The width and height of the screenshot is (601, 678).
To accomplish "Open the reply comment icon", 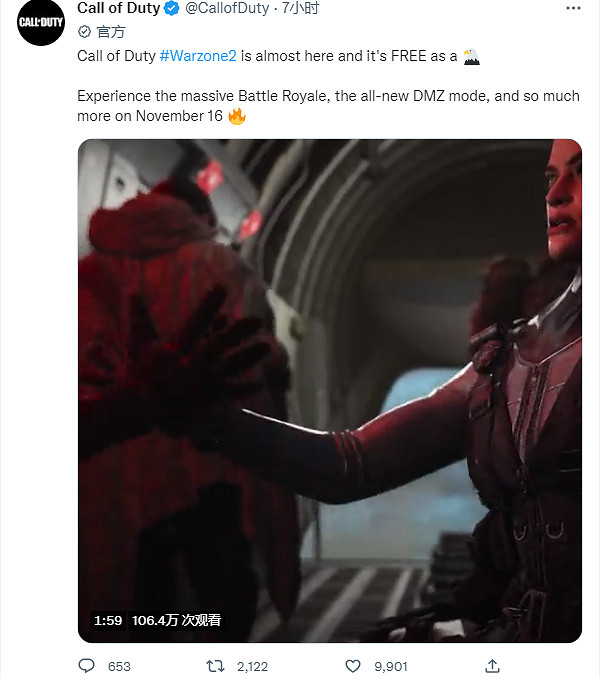I will pos(86,666).
